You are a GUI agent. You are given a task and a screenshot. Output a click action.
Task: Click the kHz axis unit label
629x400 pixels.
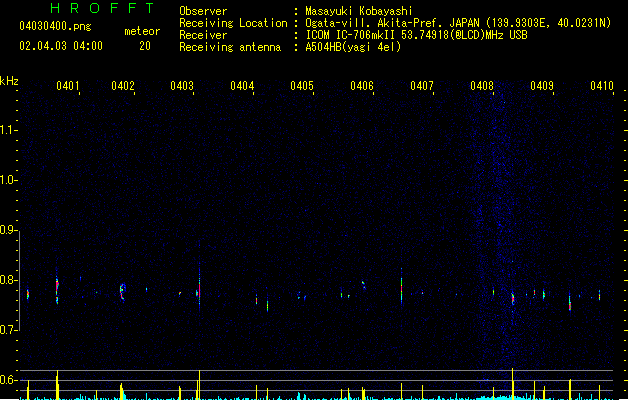9,81
